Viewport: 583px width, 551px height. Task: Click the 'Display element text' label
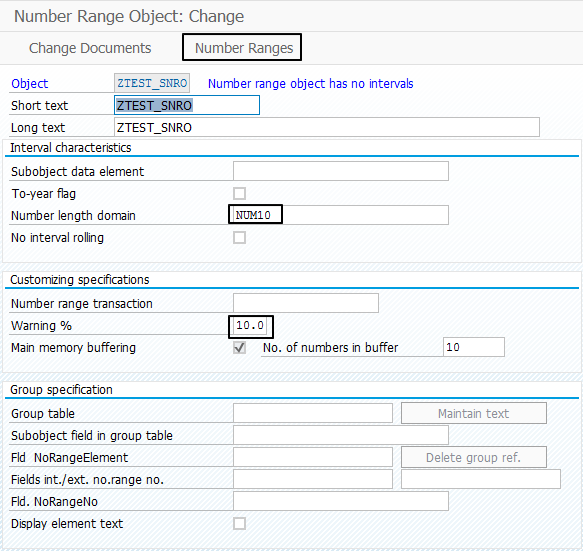[x=67, y=523]
